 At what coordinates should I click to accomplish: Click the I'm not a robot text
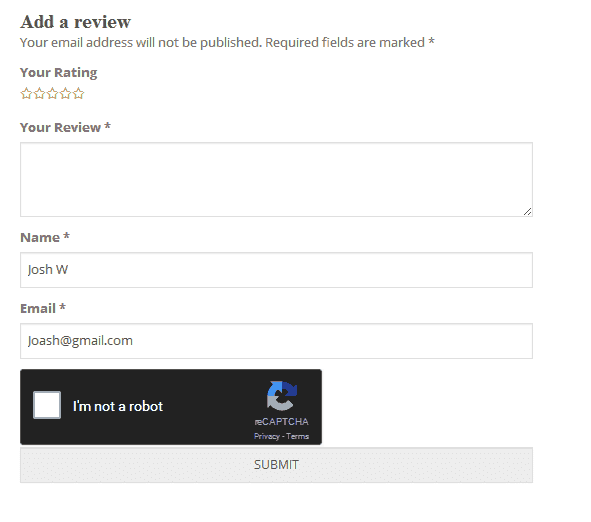(x=118, y=406)
